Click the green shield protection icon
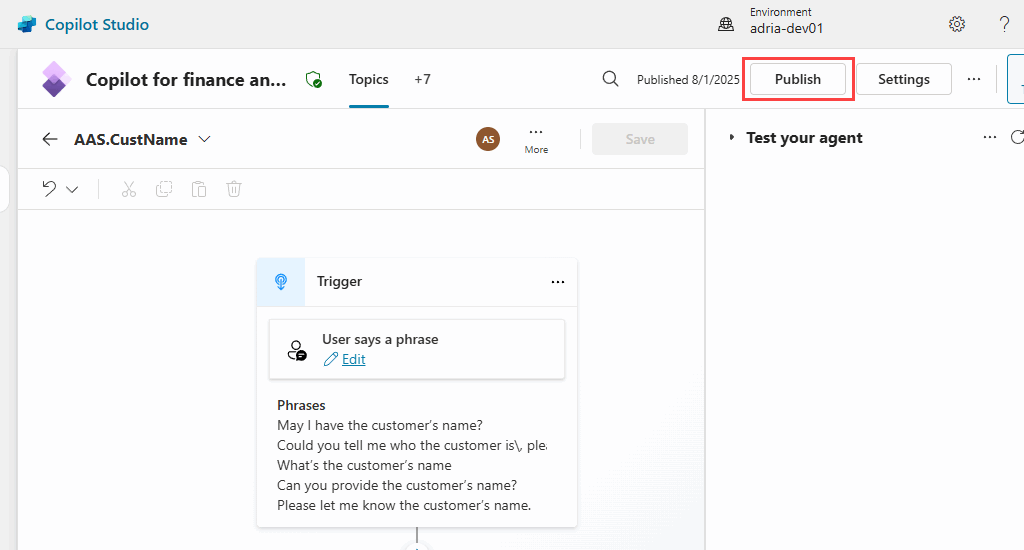1024x550 pixels. coord(313,80)
